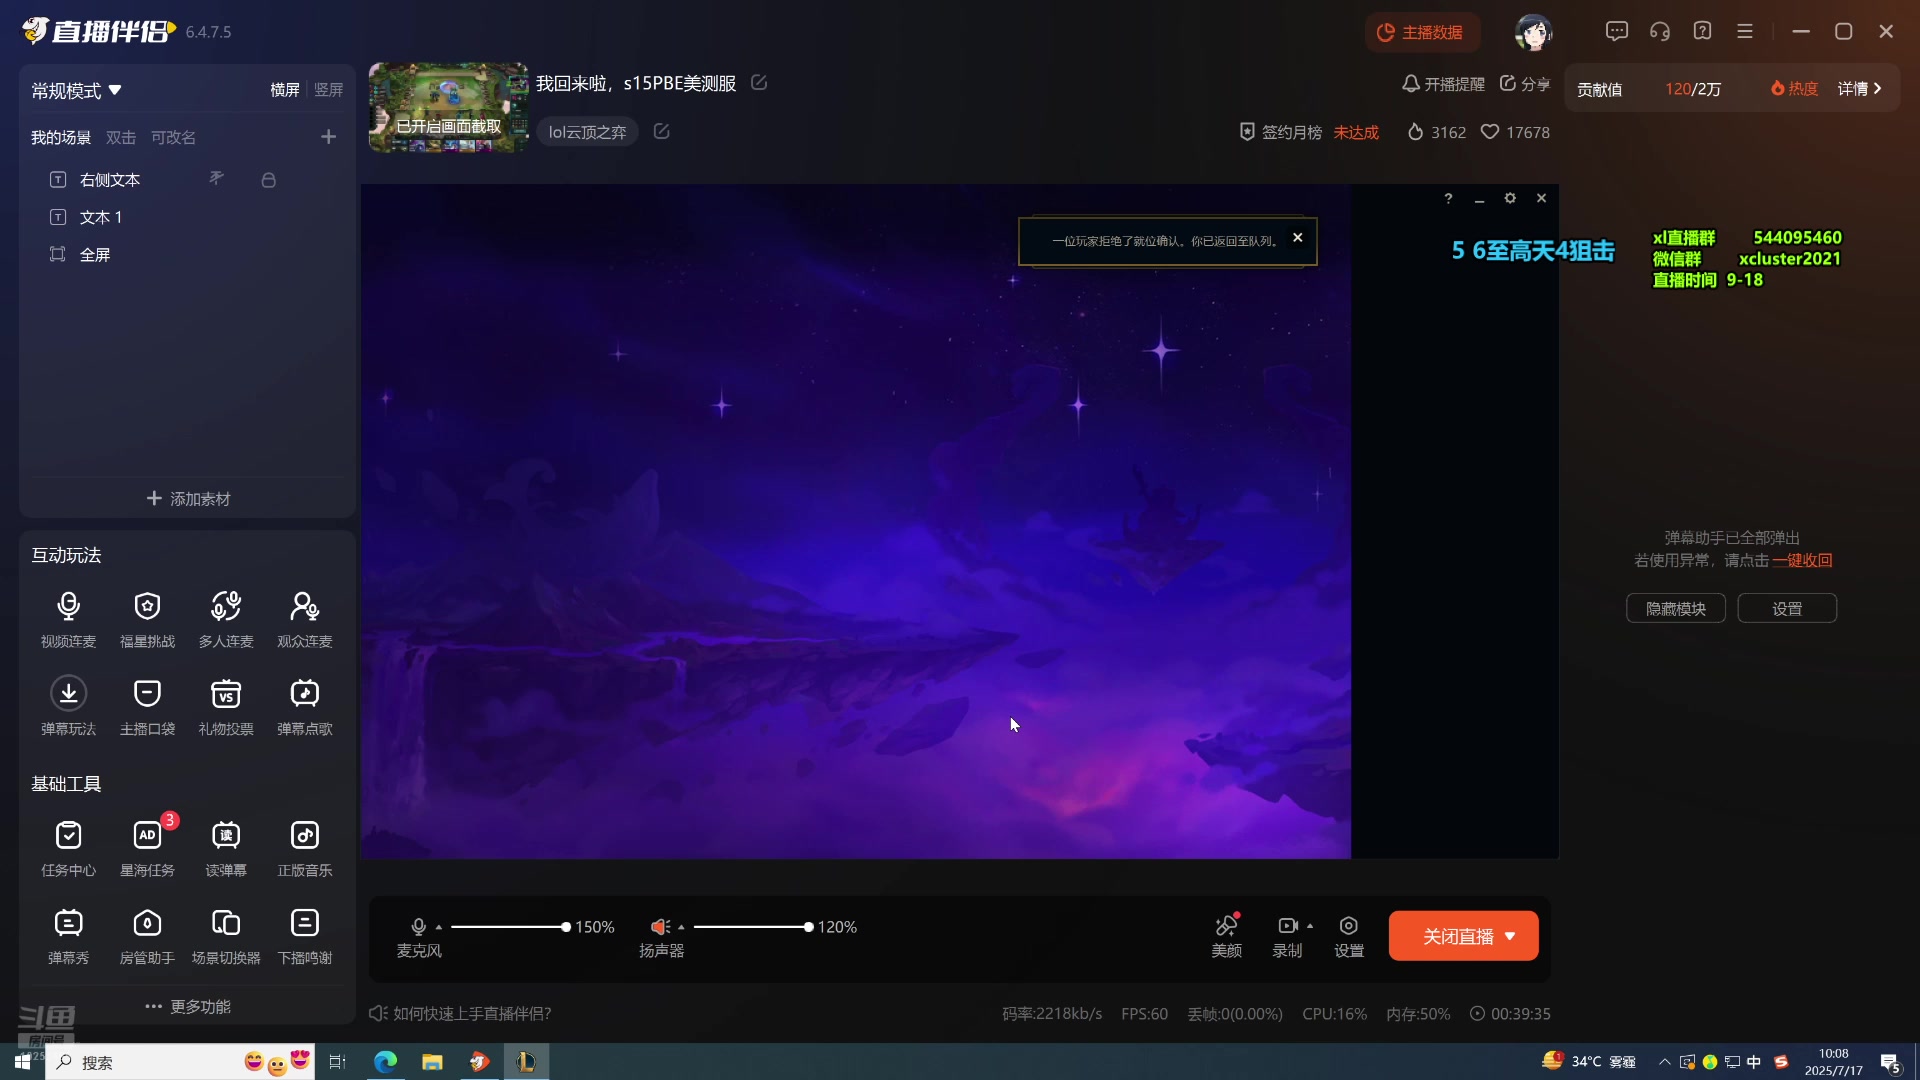
Task: Add a new scene with plus icon
Action: click(328, 137)
